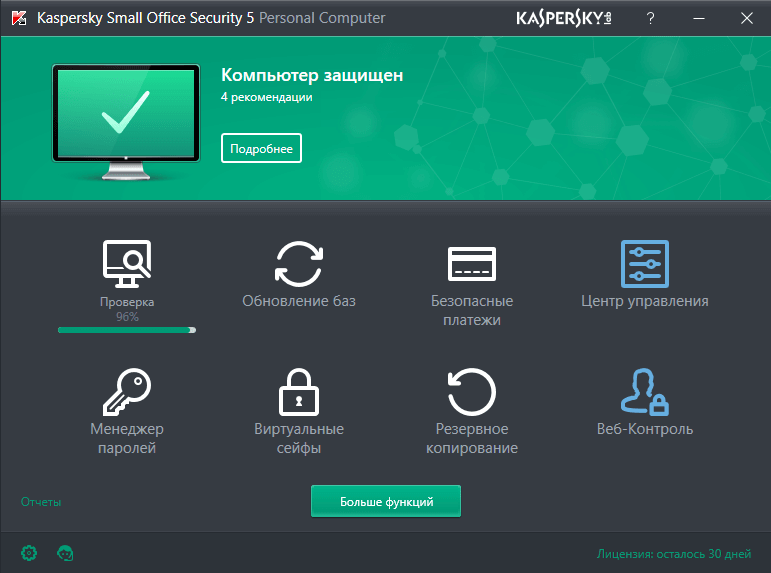
Task: Click the scan progress bar at 96%
Action: tap(127, 329)
